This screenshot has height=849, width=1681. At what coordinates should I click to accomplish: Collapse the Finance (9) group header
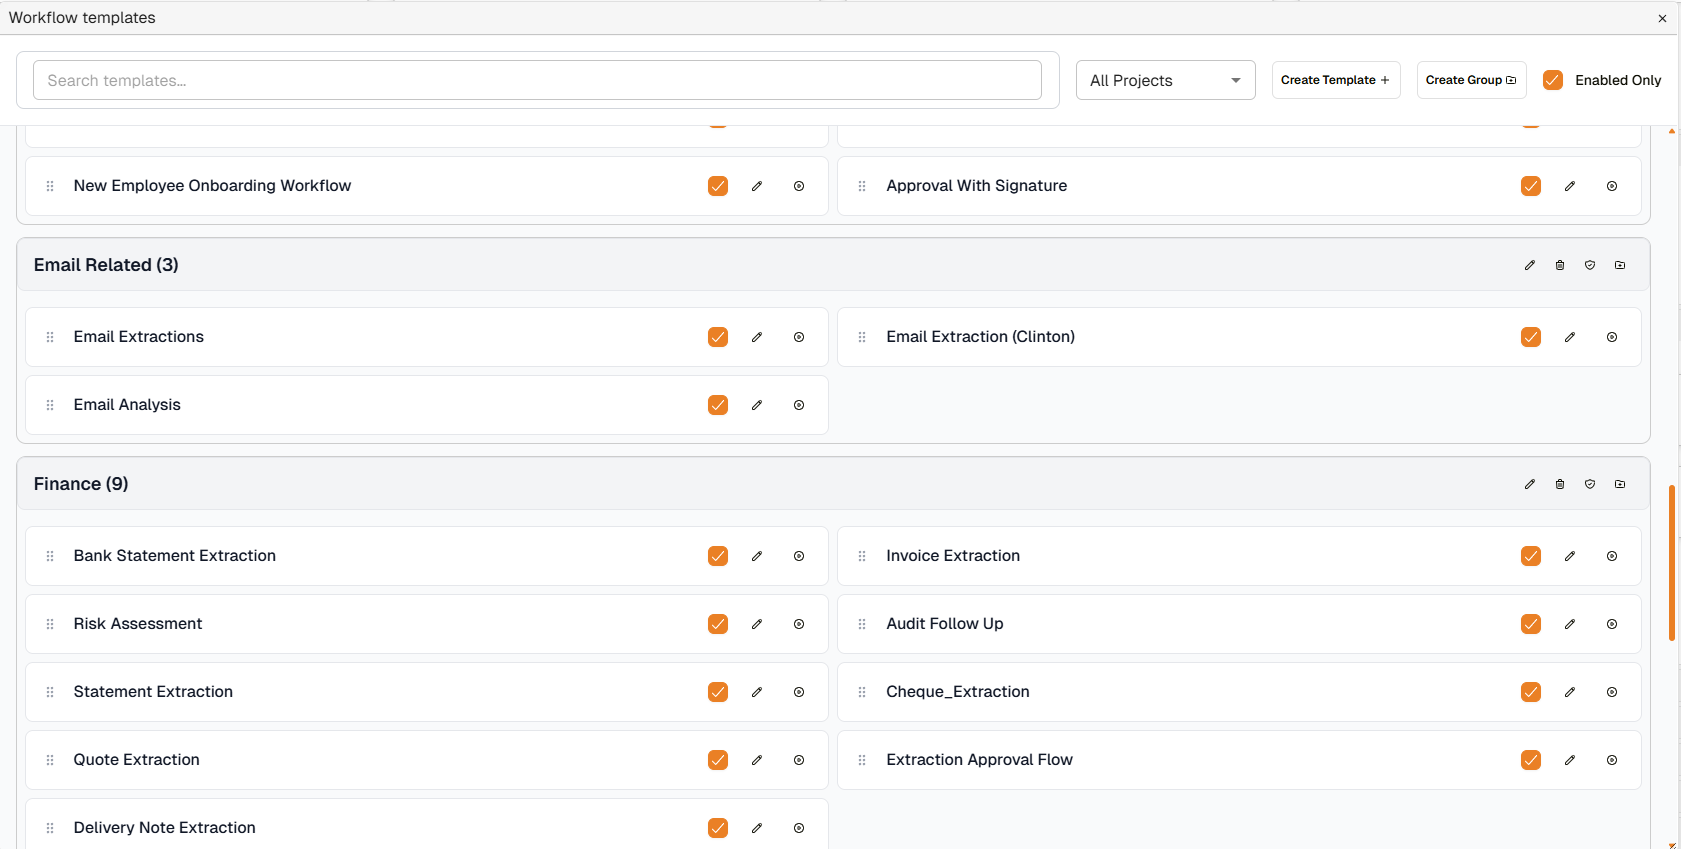click(x=833, y=484)
